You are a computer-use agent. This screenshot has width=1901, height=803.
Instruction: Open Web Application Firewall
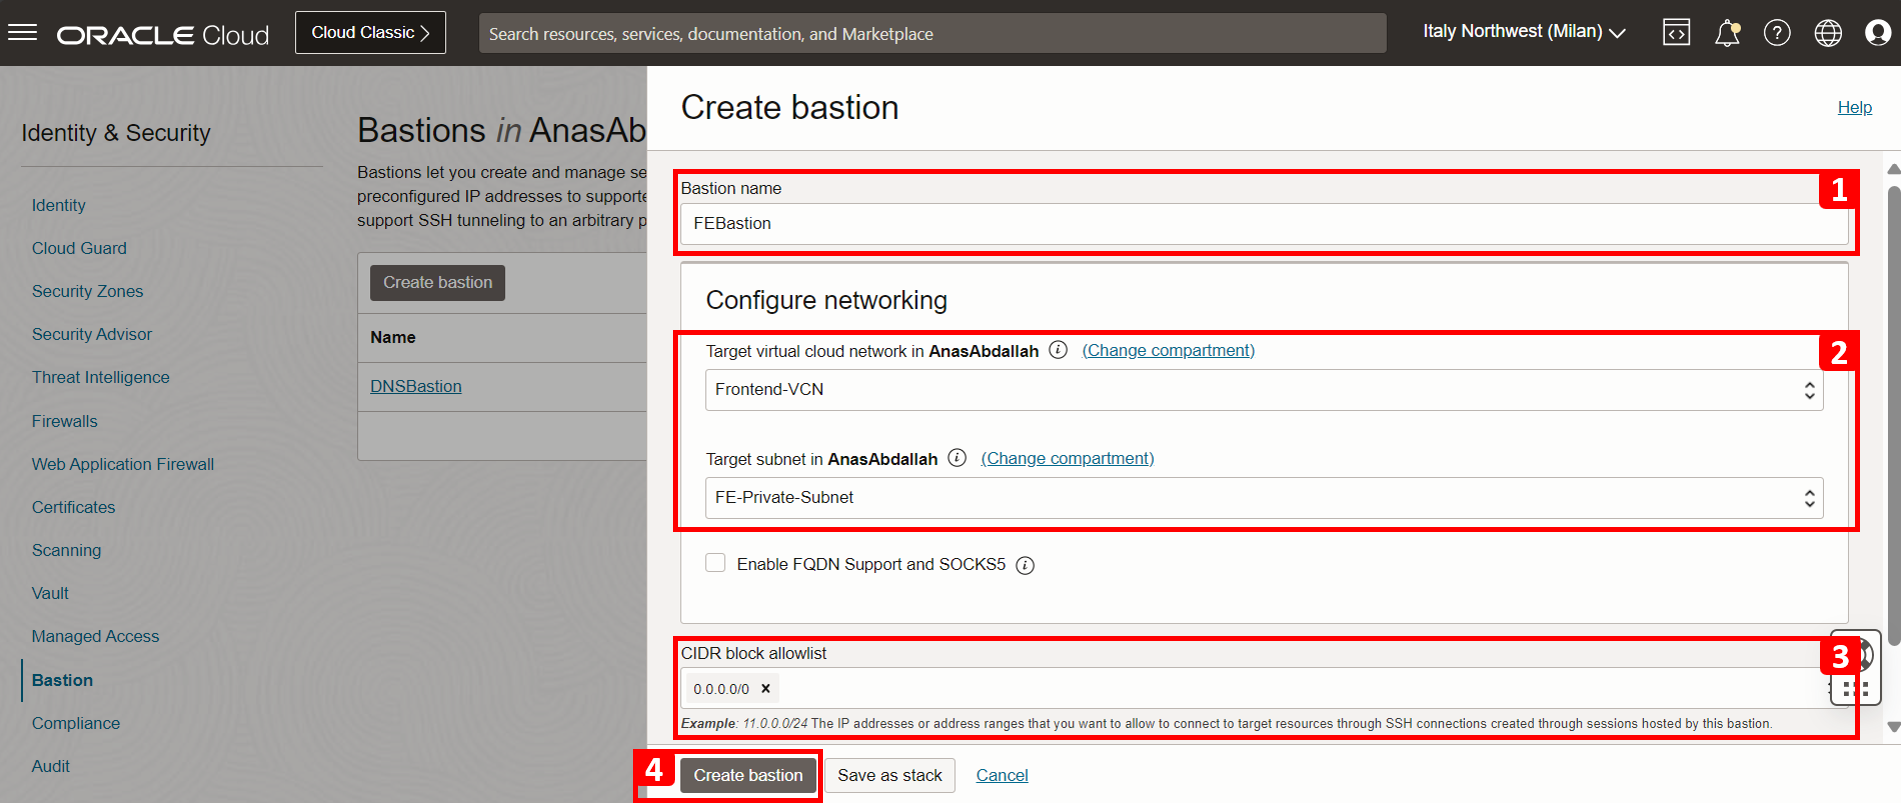pos(123,464)
